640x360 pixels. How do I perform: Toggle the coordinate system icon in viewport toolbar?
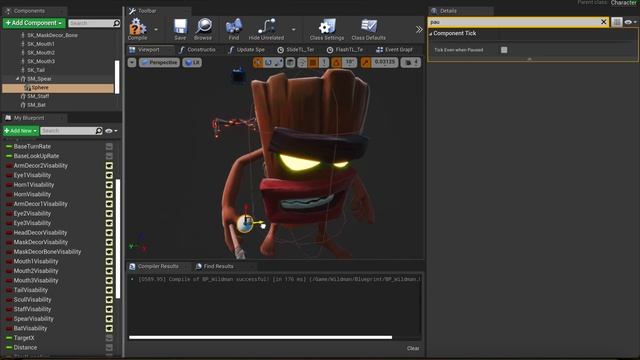290,62
